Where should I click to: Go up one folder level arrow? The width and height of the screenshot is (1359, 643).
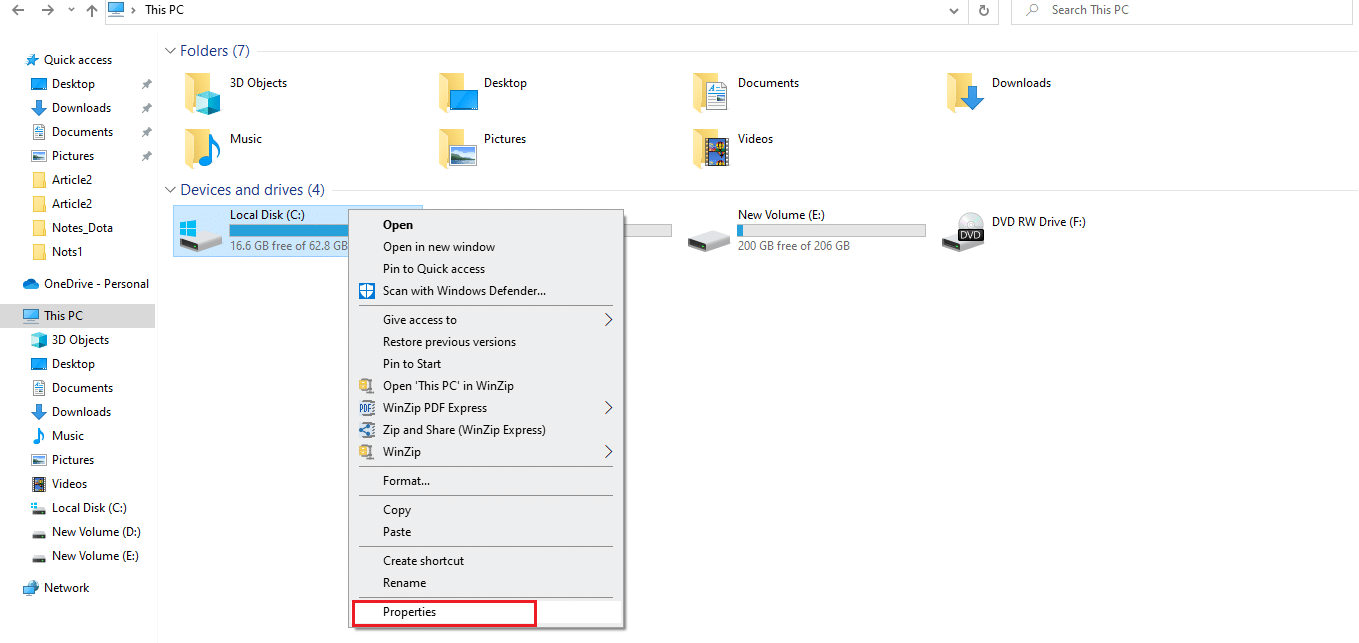point(92,10)
